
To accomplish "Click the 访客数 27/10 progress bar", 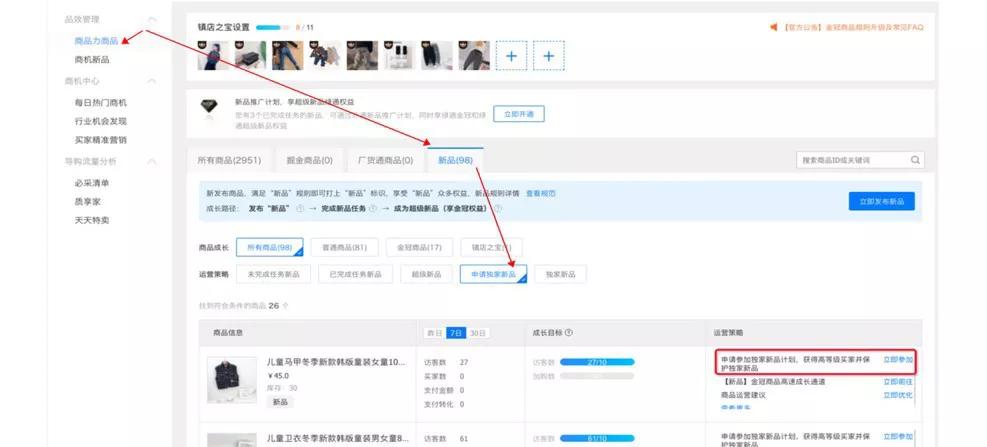I will 597,362.
